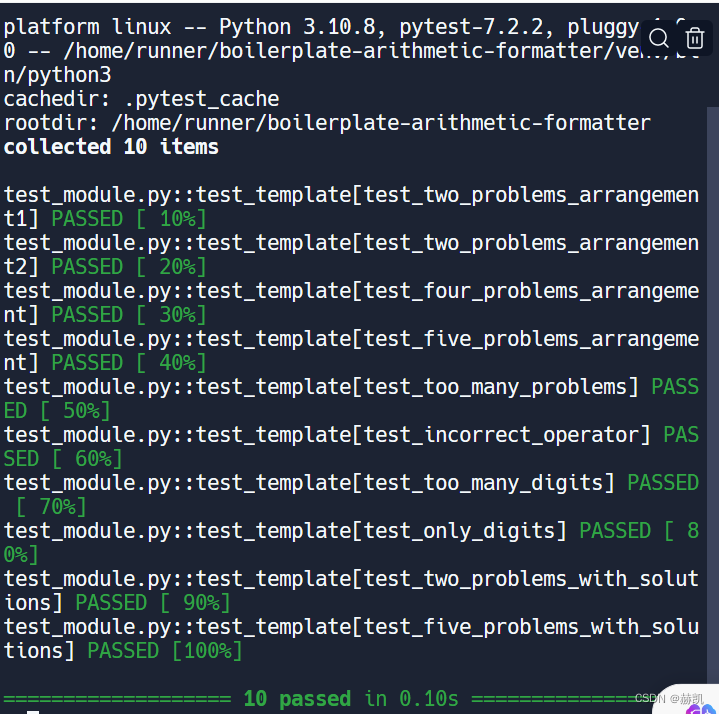This screenshot has width=719, height=714.
Task: Click the 'PASSED [ 40%]' result
Action: [129, 363]
